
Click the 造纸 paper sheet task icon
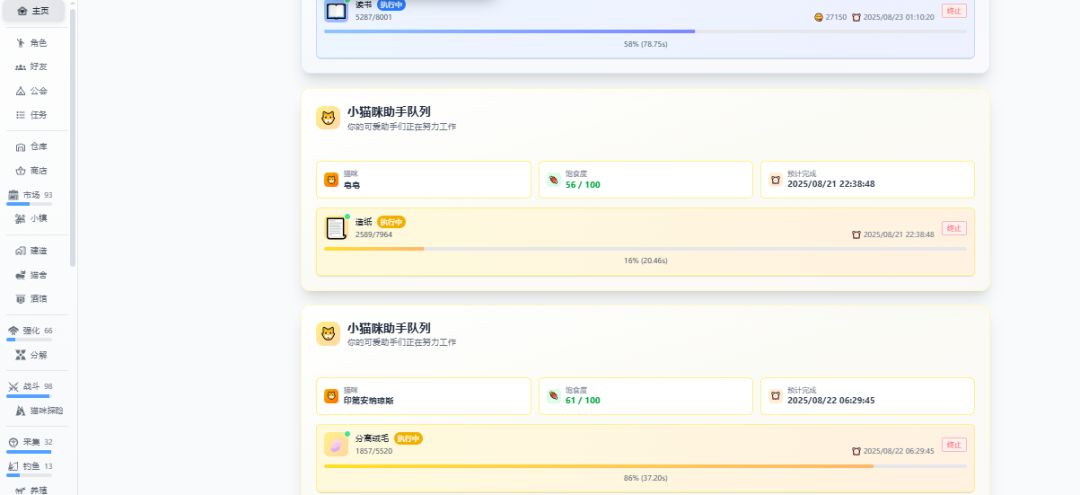(336, 228)
